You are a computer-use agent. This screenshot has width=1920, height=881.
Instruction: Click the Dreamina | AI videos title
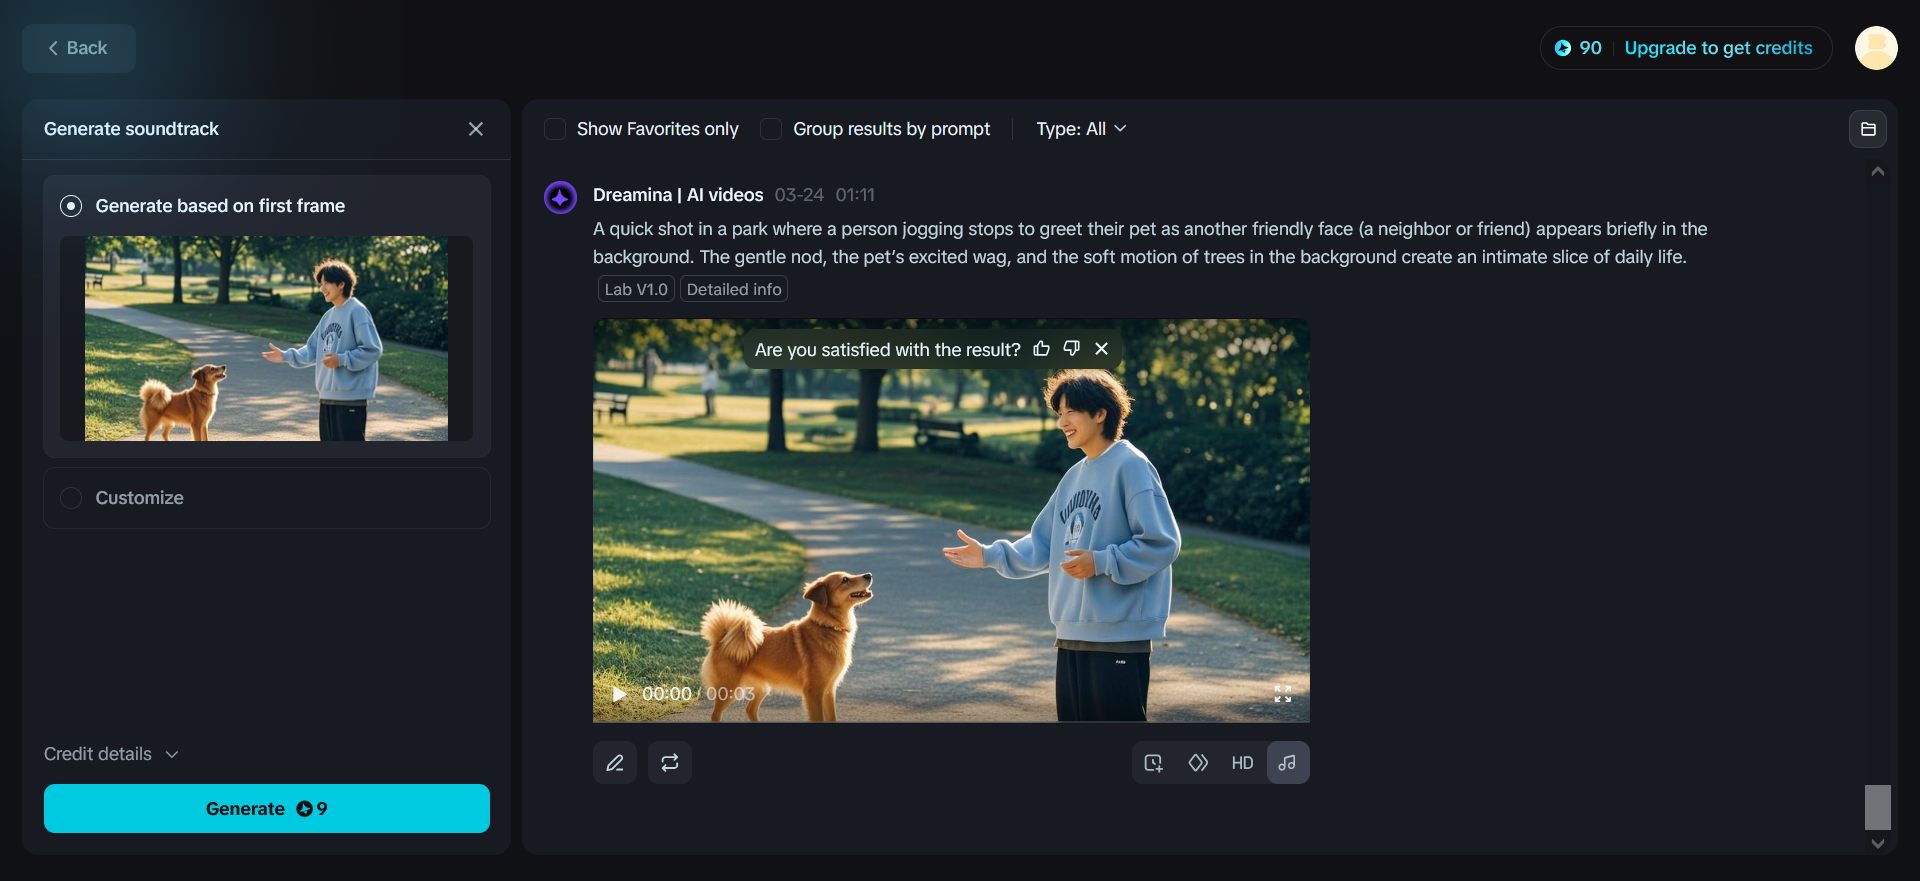pos(678,195)
